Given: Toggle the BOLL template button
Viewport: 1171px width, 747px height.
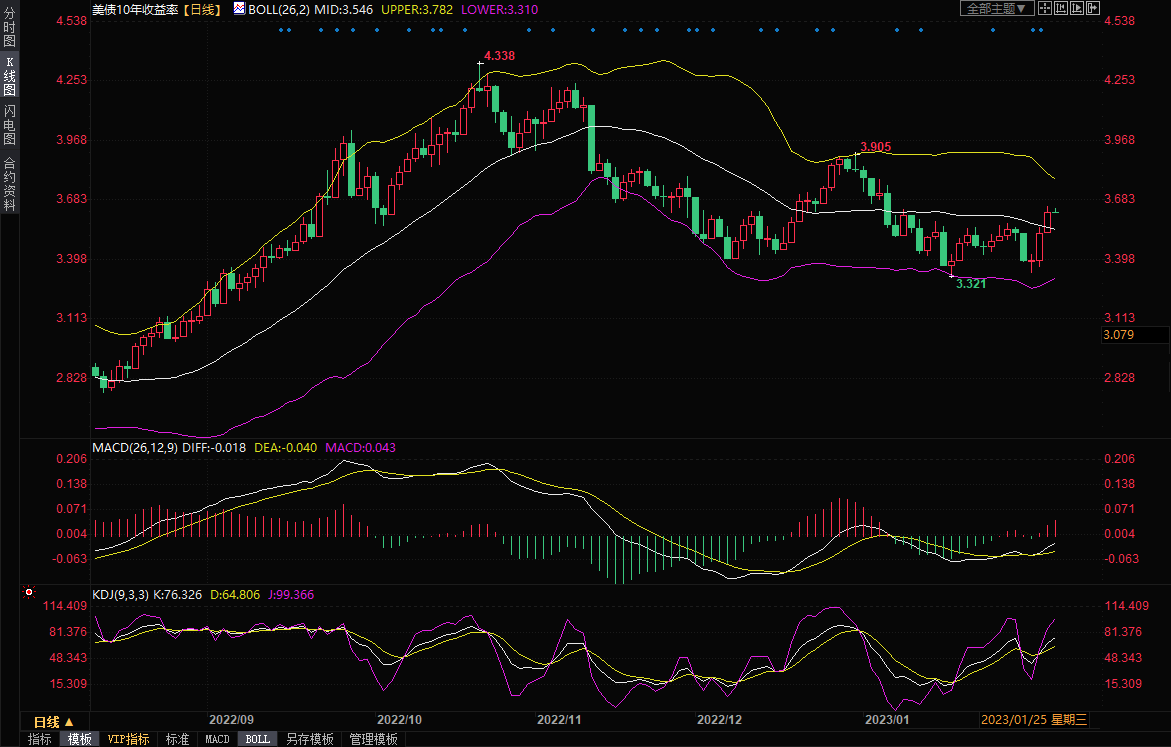Looking at the screenshot, I should pos(257,739).
